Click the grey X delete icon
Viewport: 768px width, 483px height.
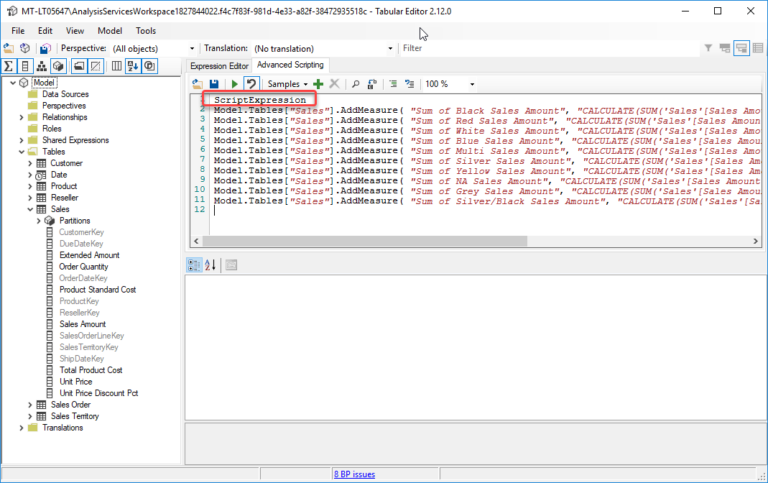335,84
